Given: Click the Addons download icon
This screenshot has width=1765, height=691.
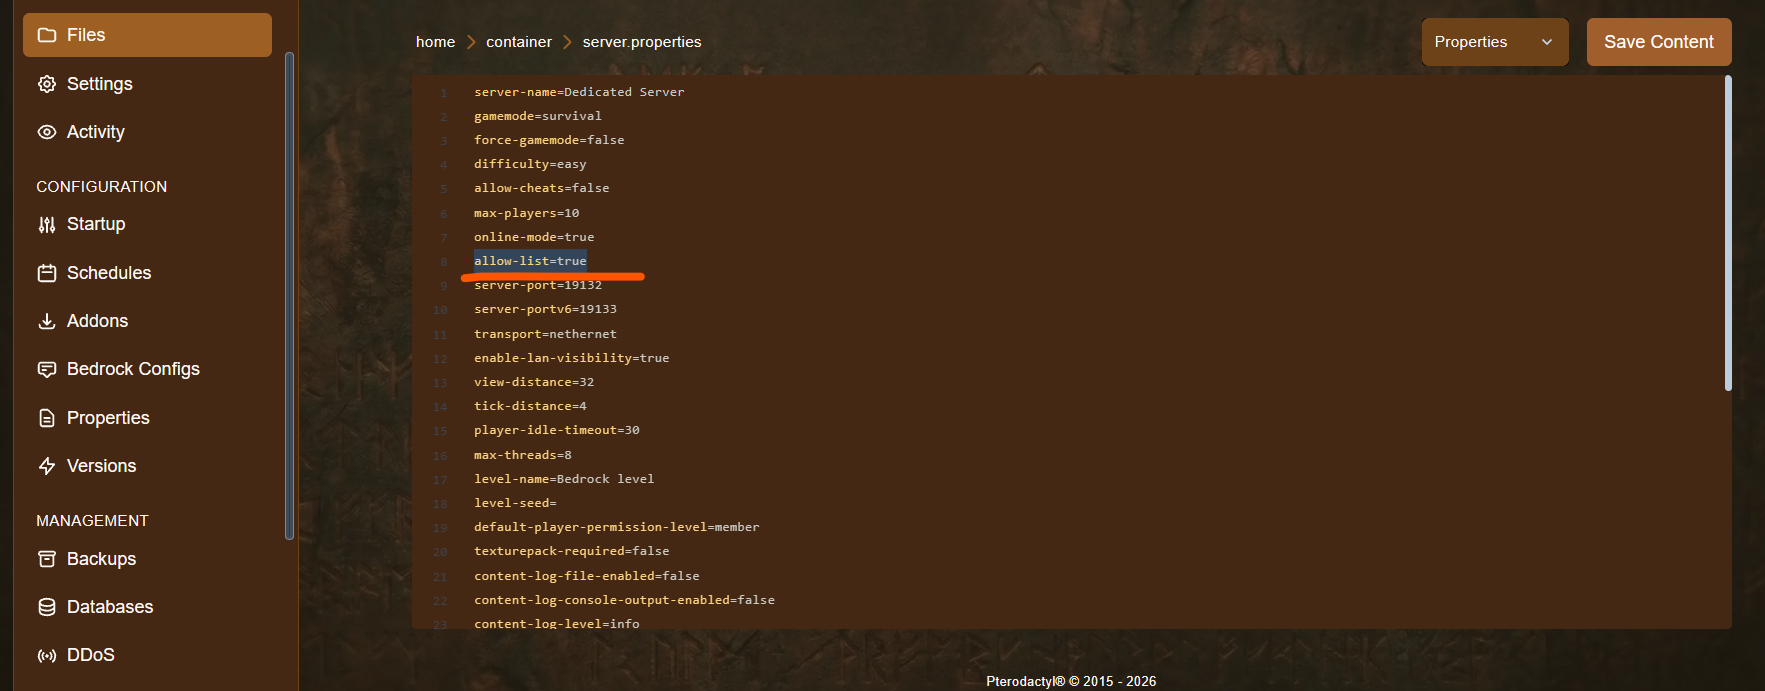Looking at the screenshot, I should [x=47, y=321].
